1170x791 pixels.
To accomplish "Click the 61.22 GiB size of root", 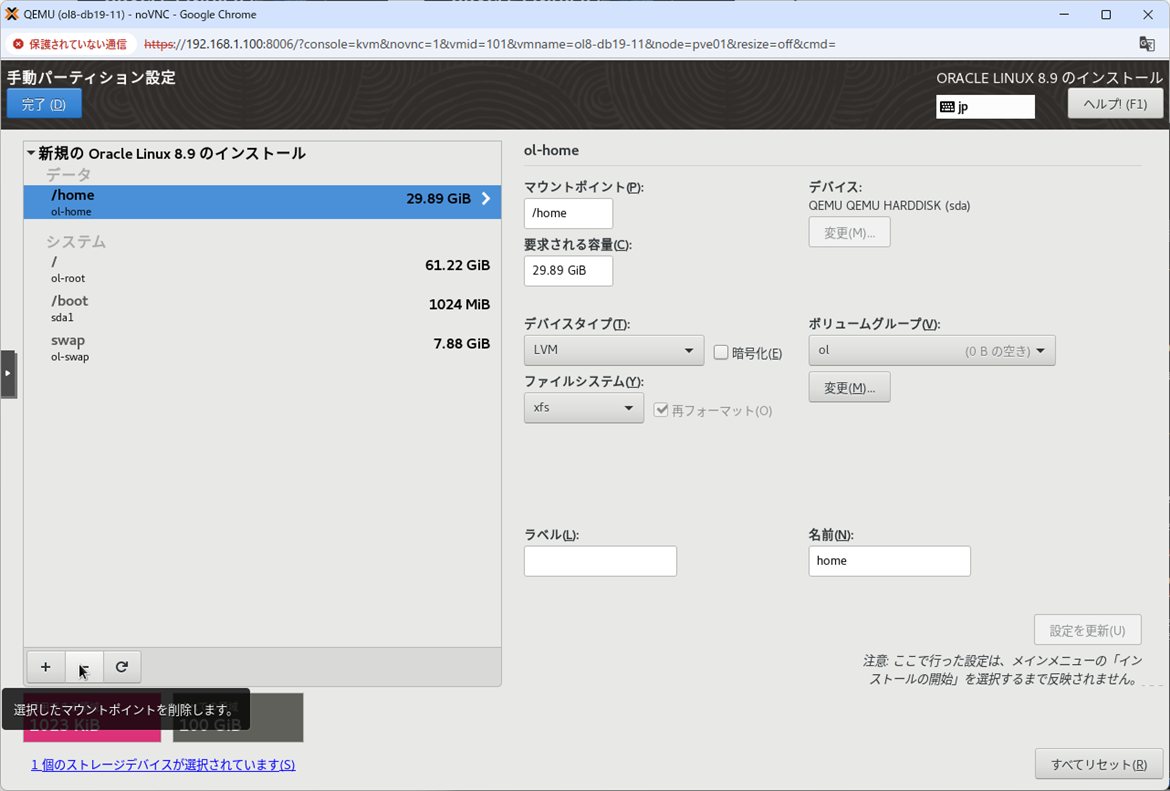I will [457, 265].
